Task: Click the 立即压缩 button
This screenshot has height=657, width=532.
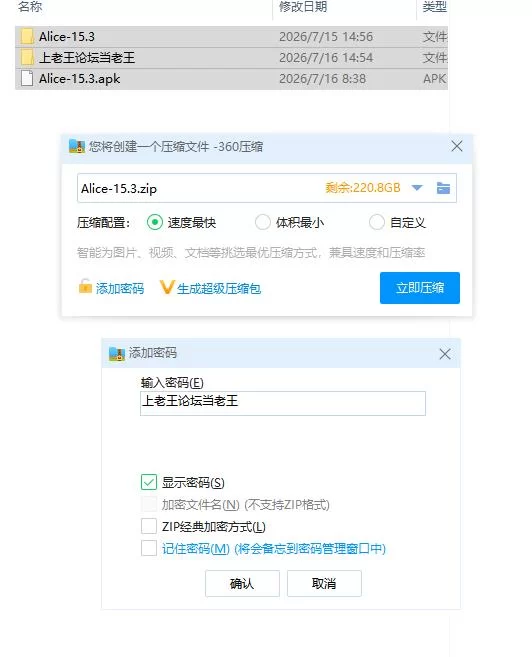Action: click(x=420, y=288)
